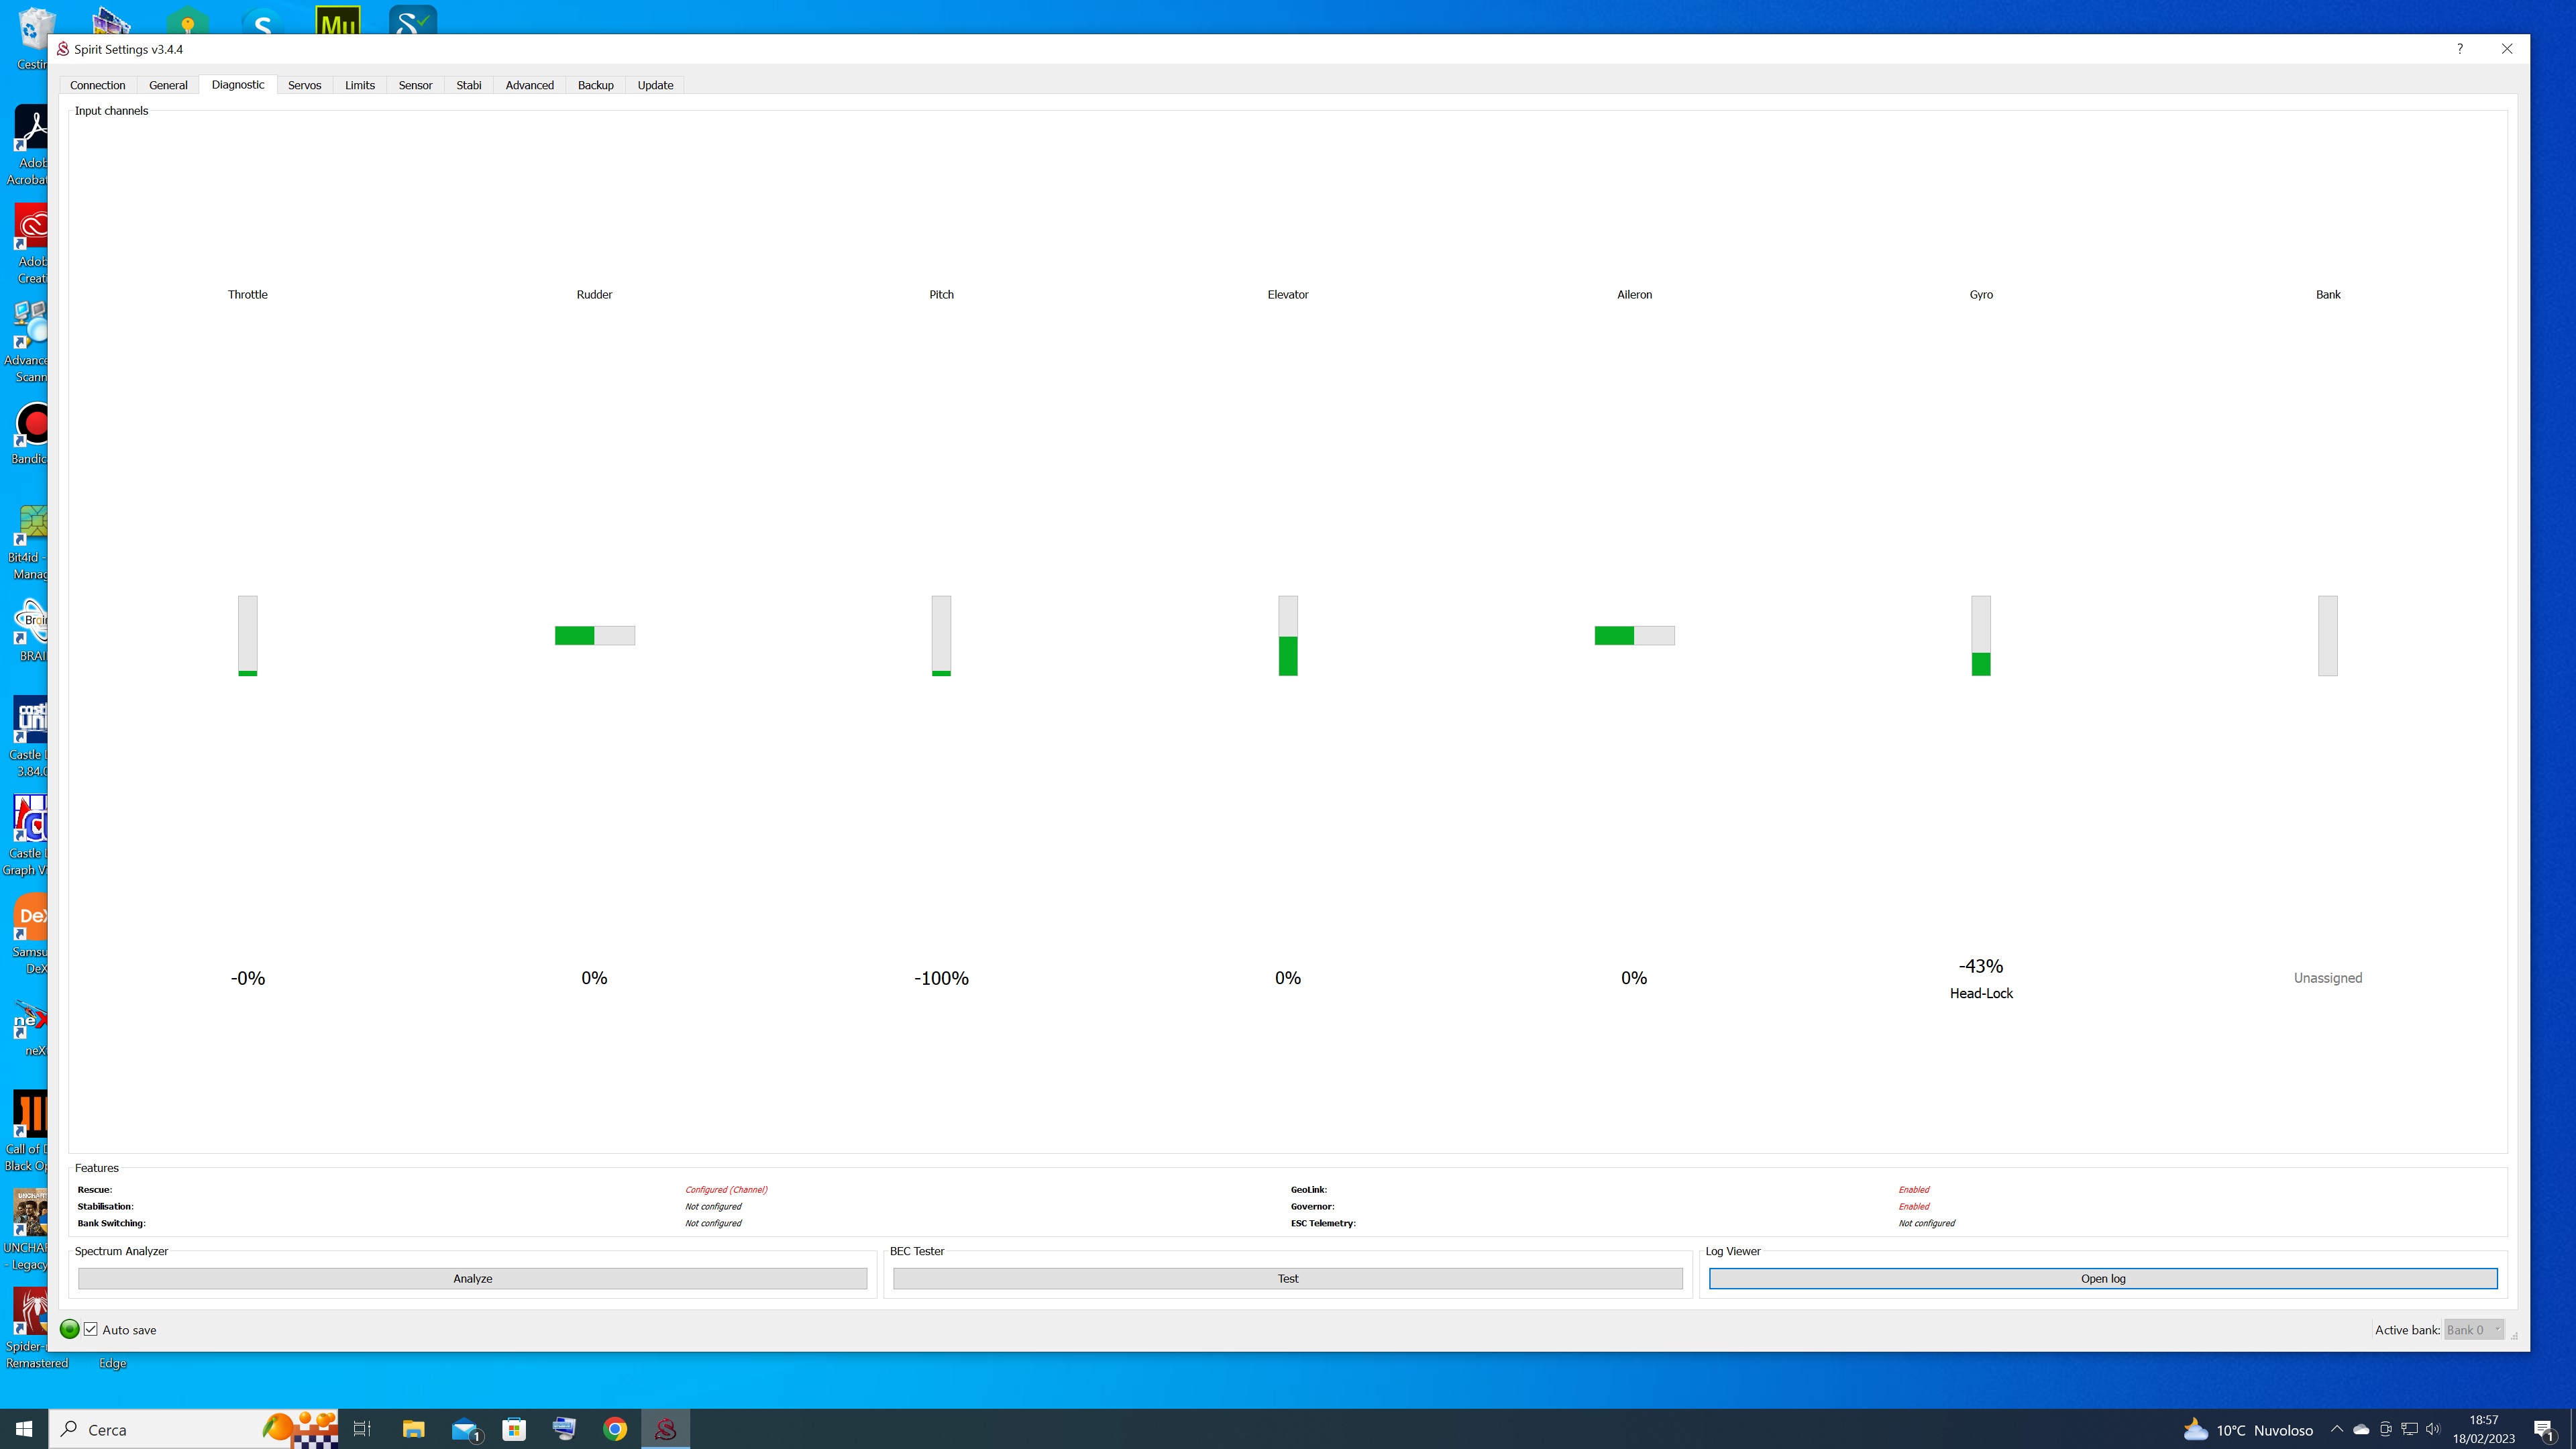Expand the Active bank dropdown
This screenshot has width=2576, height=1449.
point(2473,1329)
